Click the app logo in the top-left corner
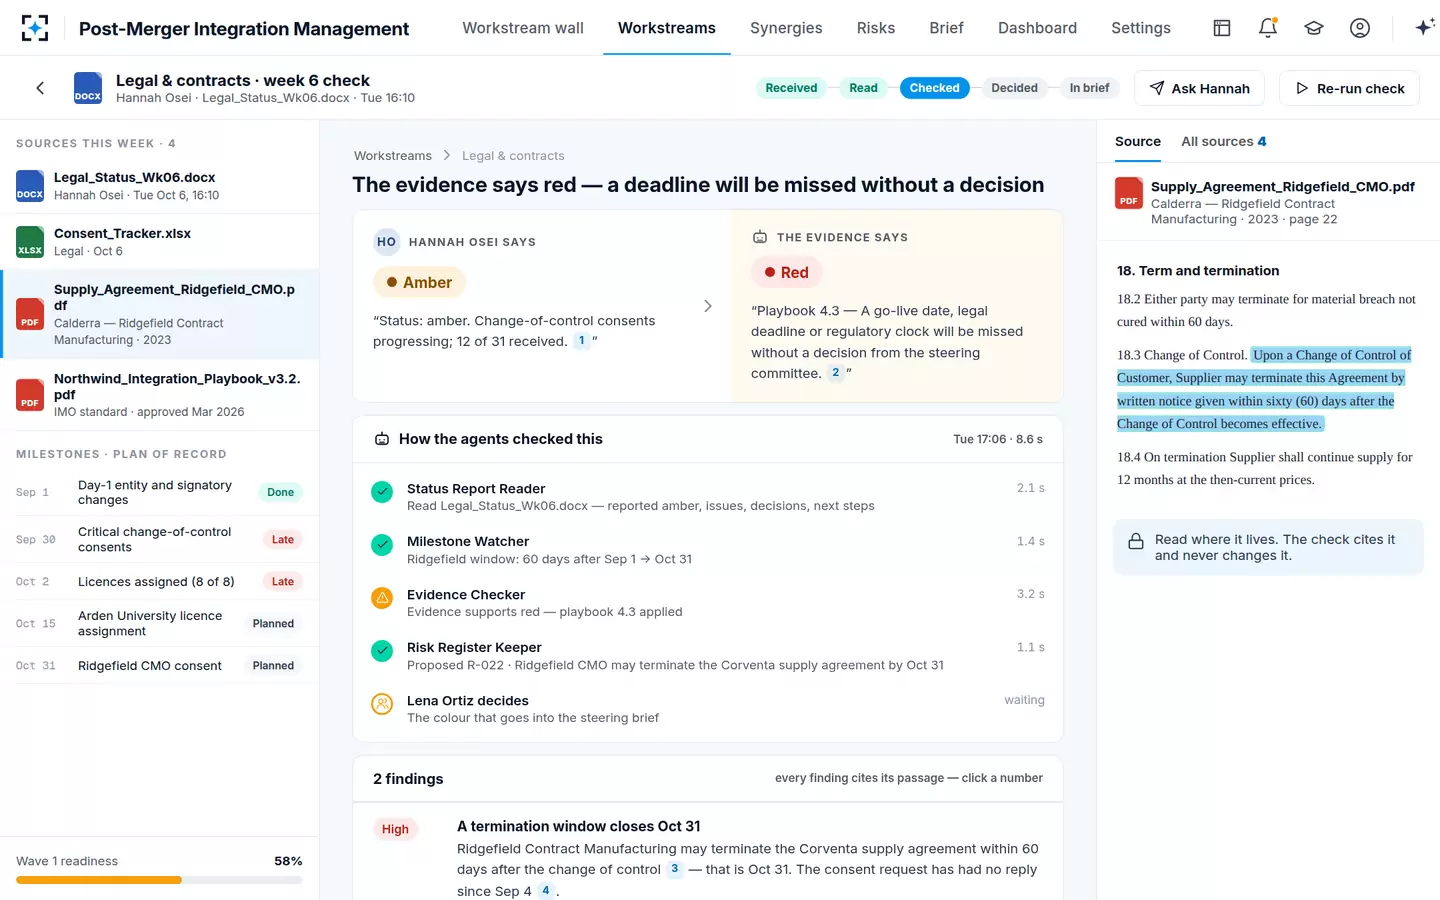 35,28
